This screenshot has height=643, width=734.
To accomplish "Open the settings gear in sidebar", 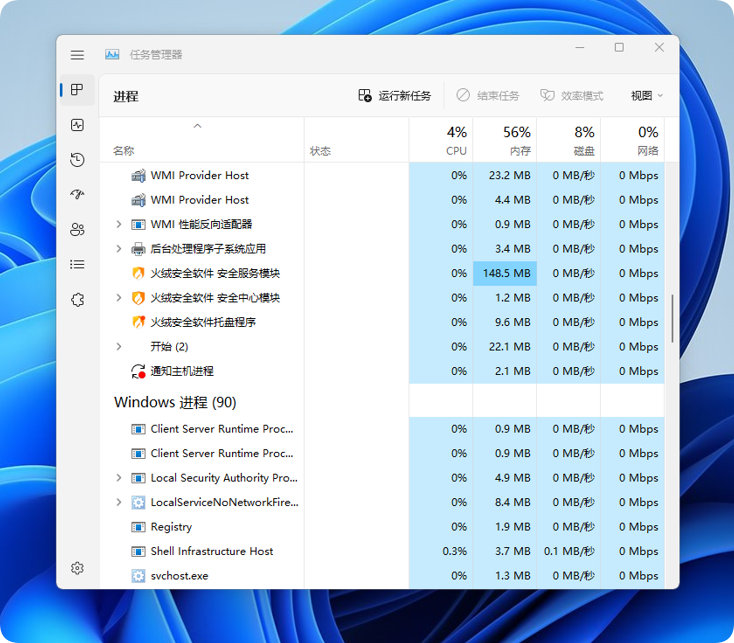I will point(77,568).
